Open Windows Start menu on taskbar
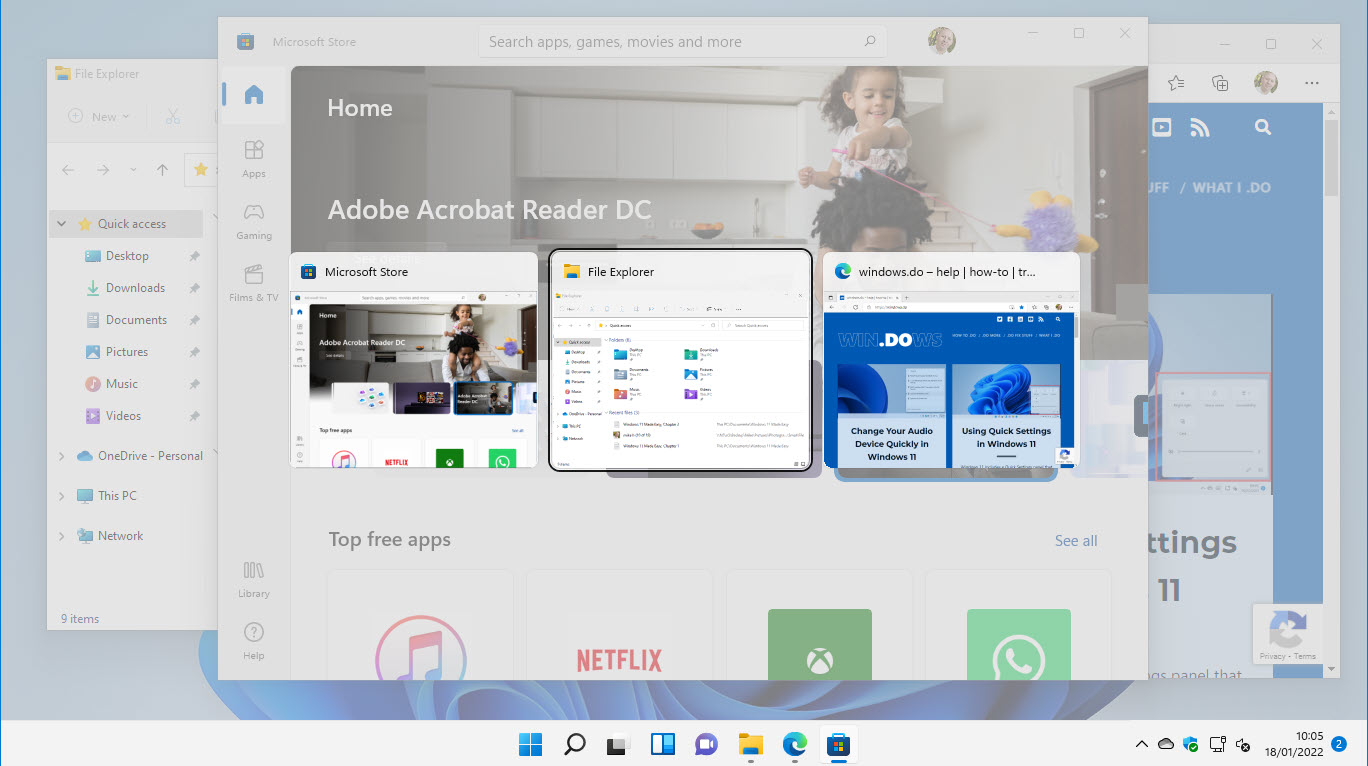Image resolution: width=1368 pixels, height=766 pixels. [x=530, y=744]
